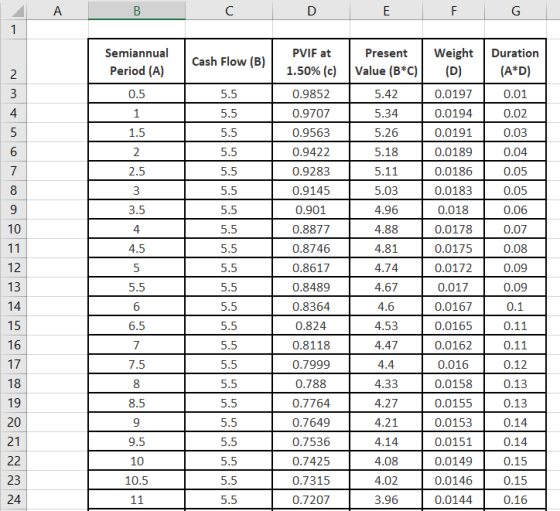The image size is (560, 511).
Task: Select weight cell 0.0144
Action: pos(453,499)
